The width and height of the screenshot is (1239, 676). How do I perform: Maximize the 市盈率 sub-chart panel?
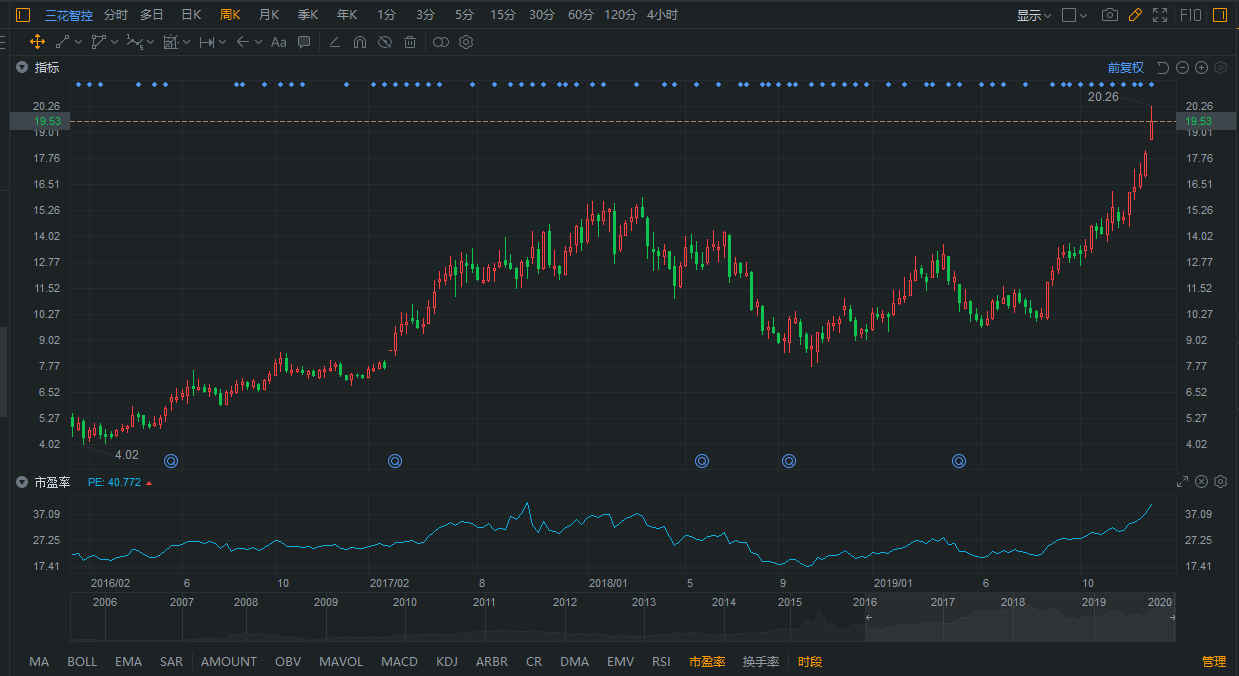pos(1182,482)
